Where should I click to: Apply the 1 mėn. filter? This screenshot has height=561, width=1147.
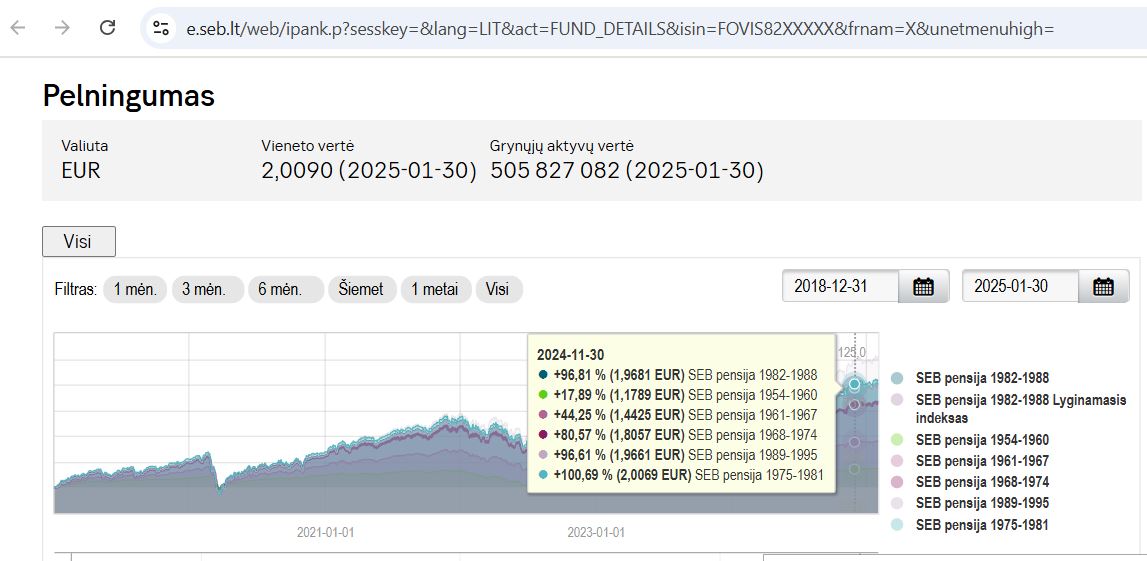point(135,289)
